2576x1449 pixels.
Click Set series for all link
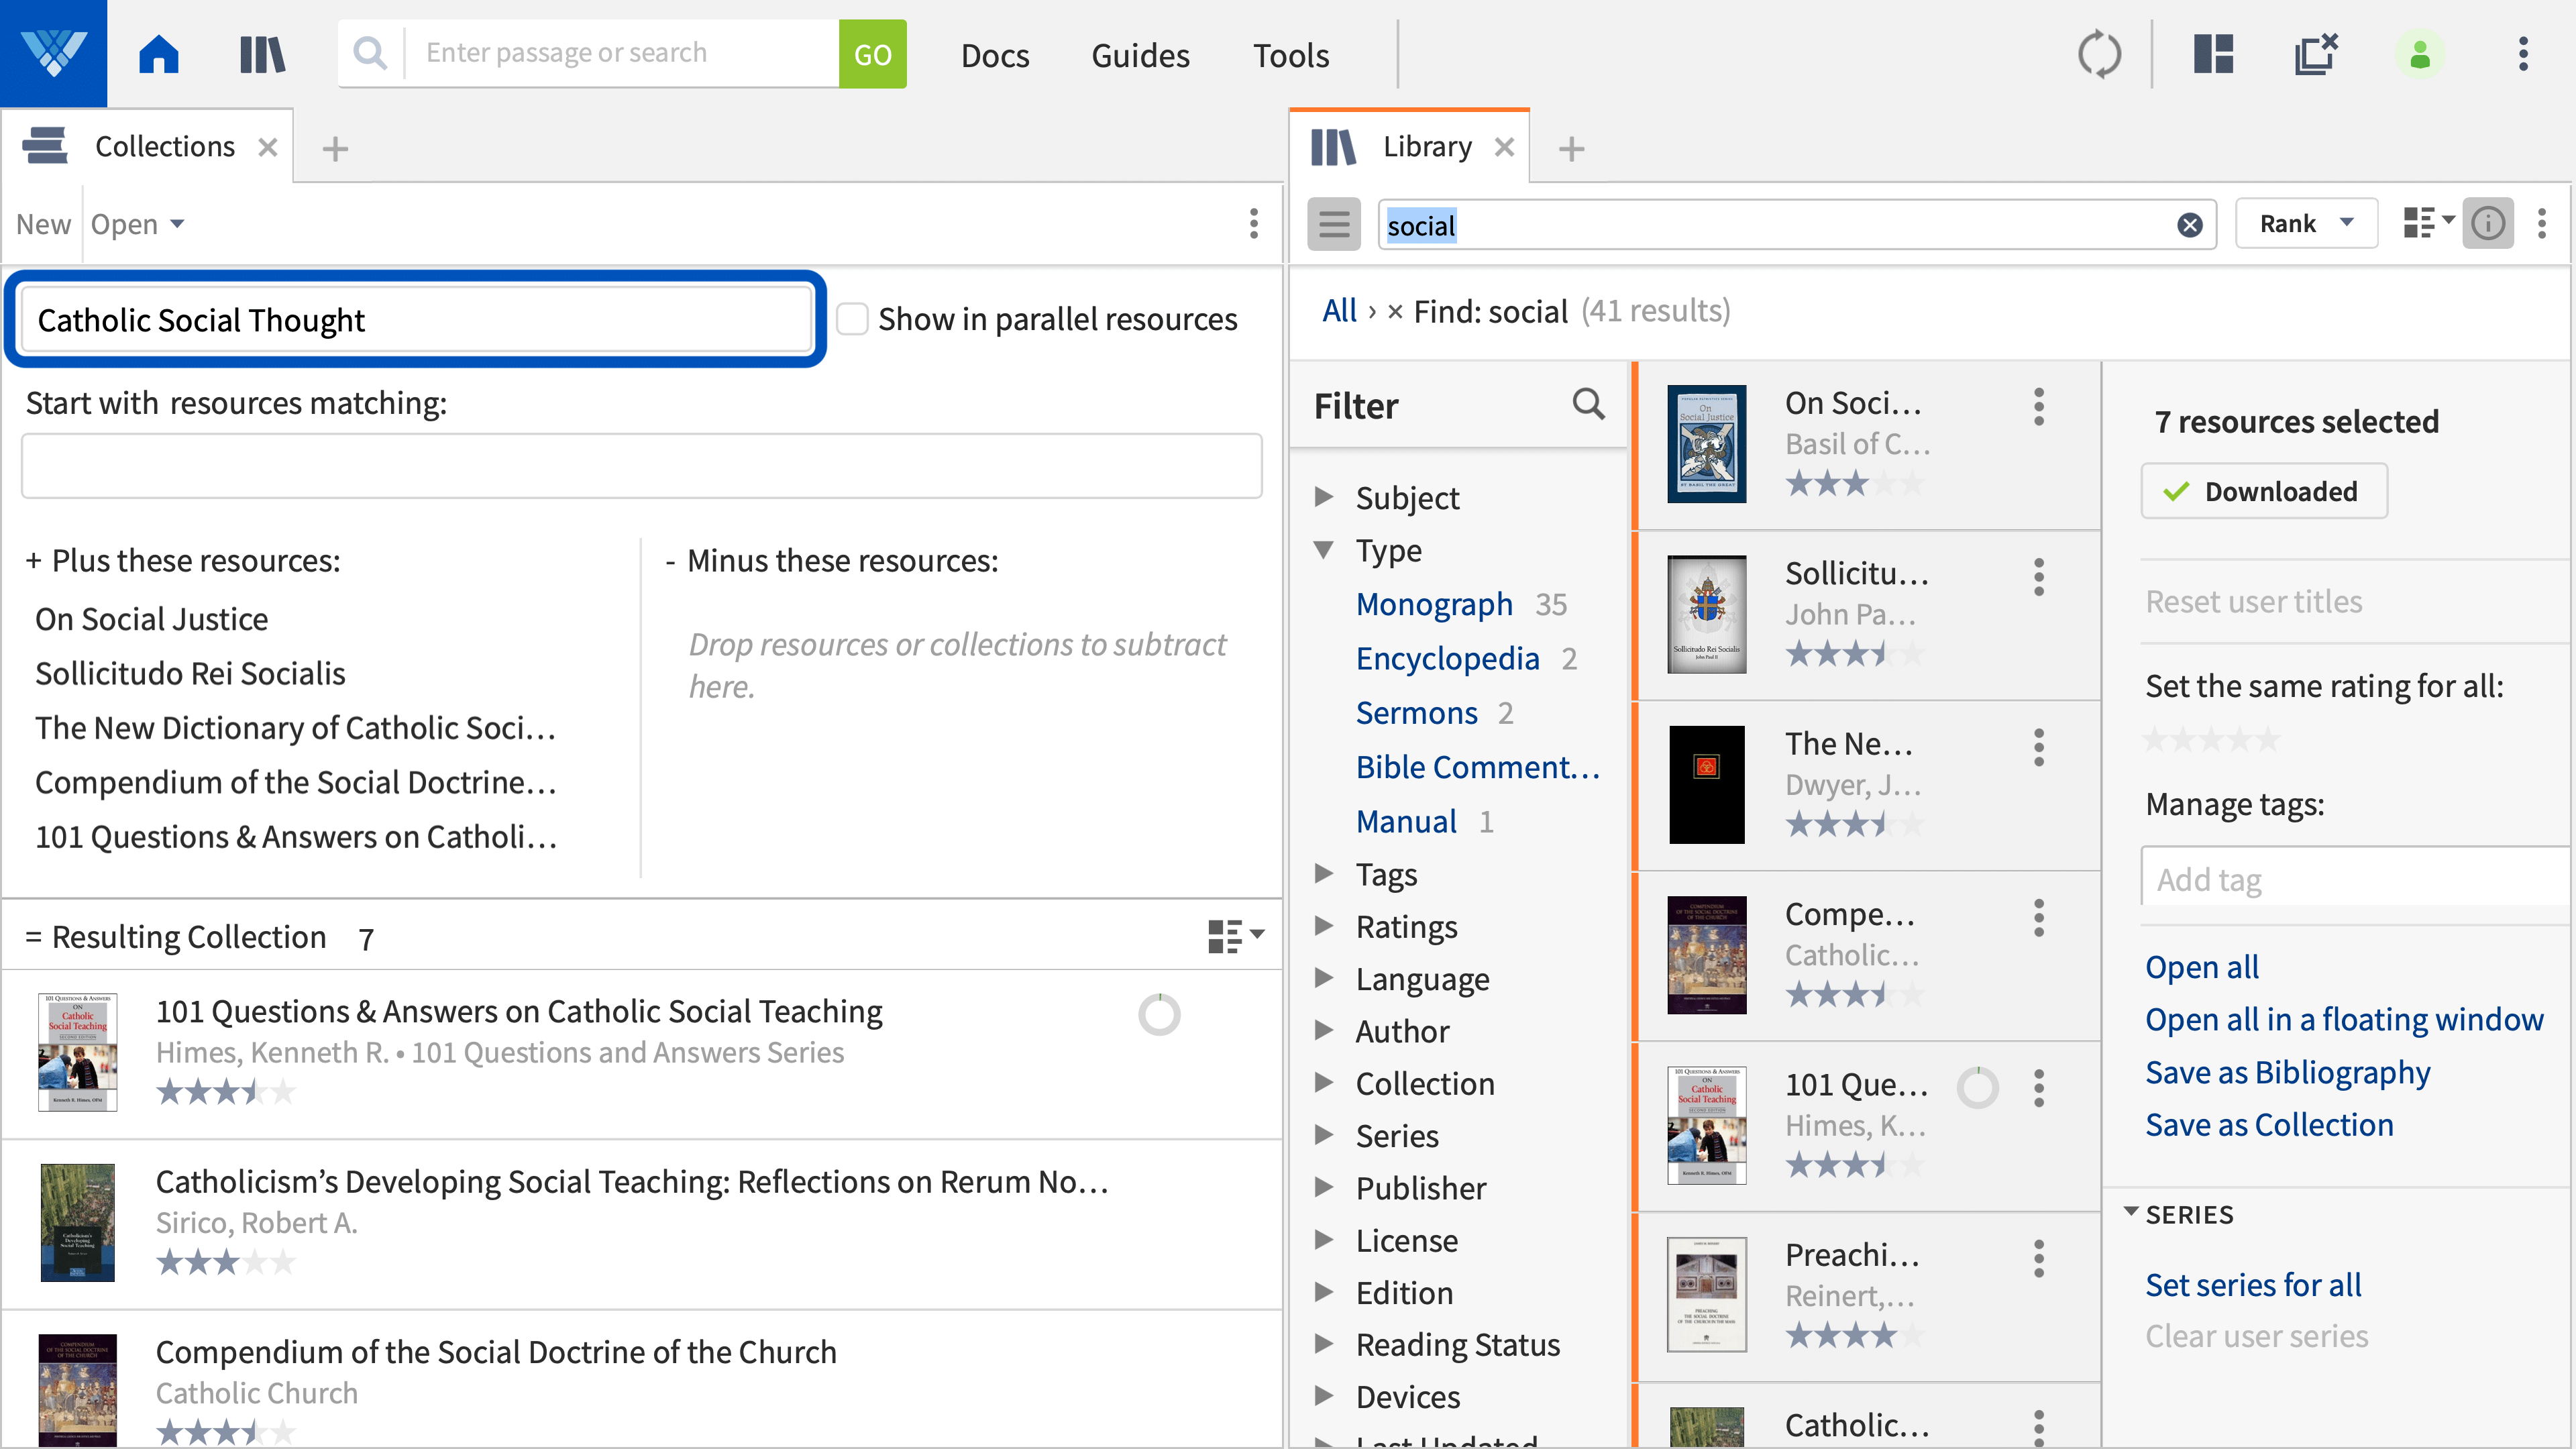2253,1284
